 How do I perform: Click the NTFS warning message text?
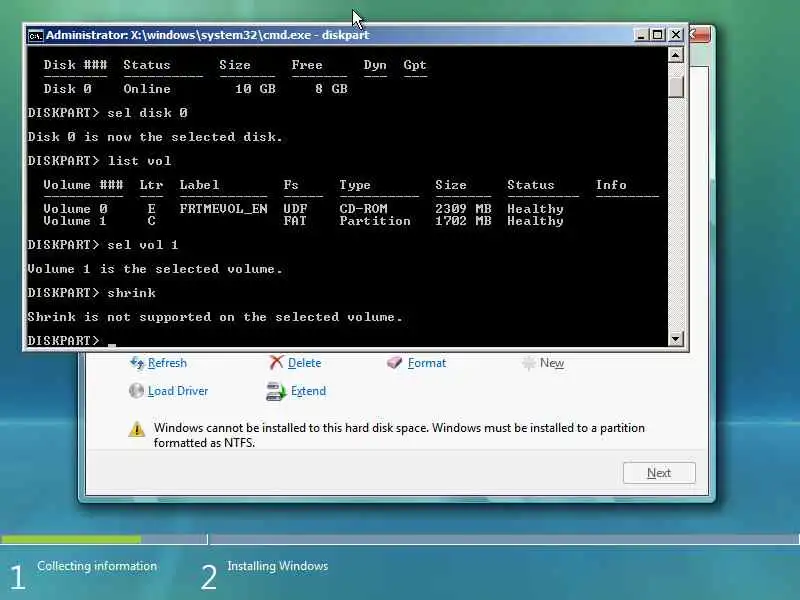tap(399, 435)
